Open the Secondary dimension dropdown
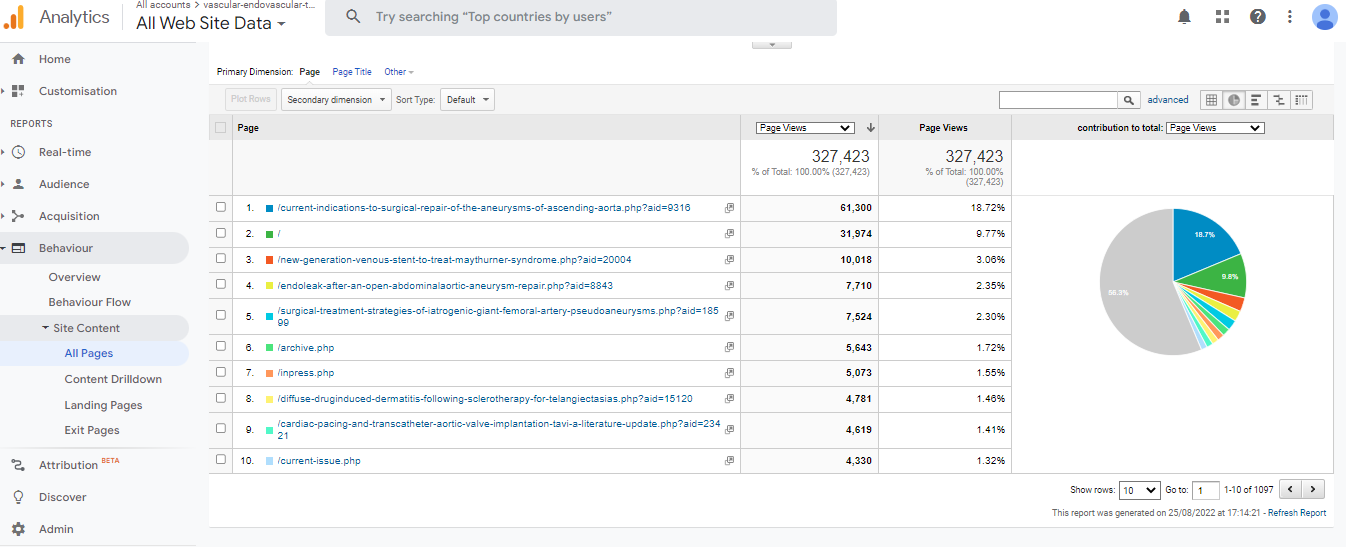The image size is (1346, 547). [x=336, y=100]
